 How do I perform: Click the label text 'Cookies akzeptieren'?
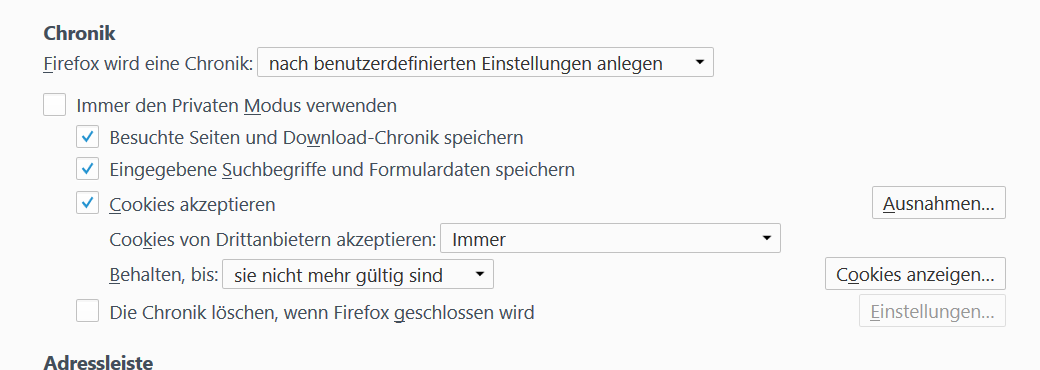tap(192, 204)
